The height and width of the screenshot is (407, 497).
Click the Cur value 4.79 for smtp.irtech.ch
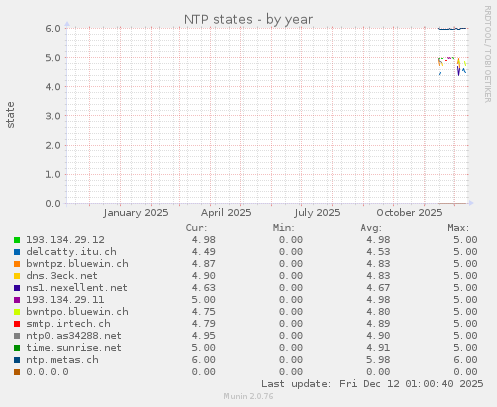pos(203,324)
